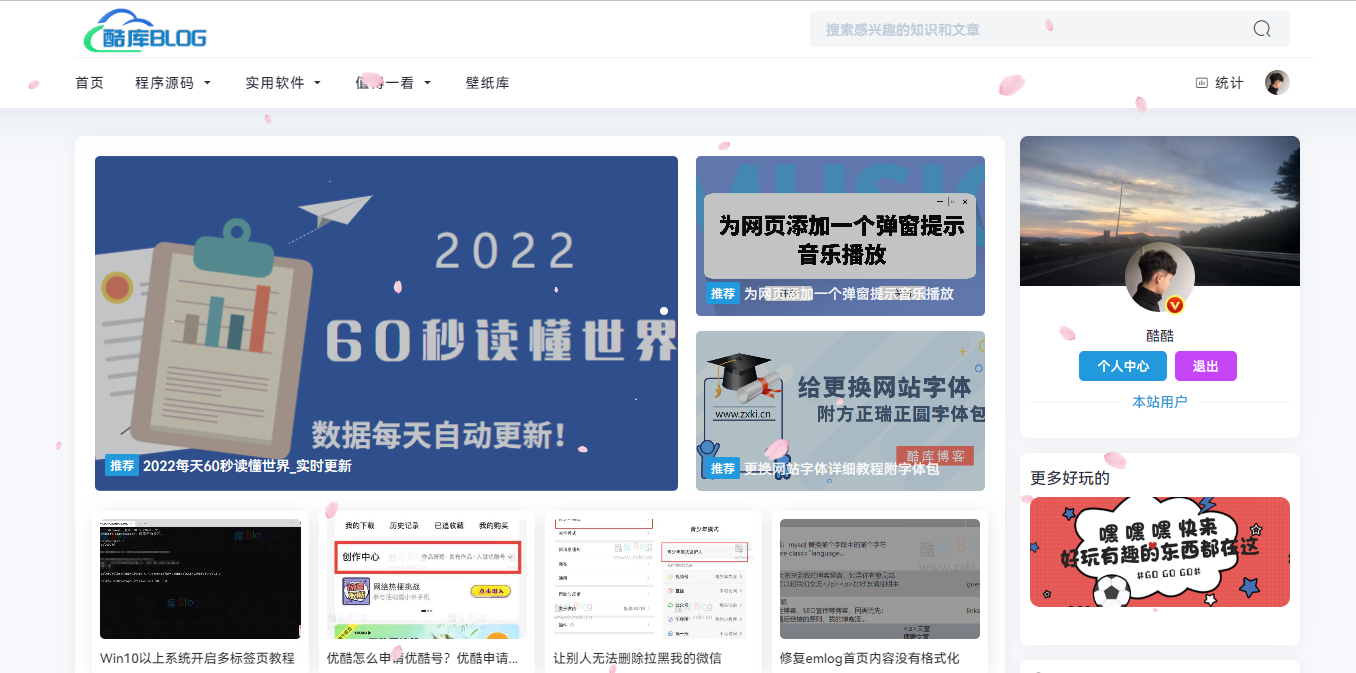Open the 壁纸库 navigation item
Viewport: 1356px width, 673px height.
(488, 83)
